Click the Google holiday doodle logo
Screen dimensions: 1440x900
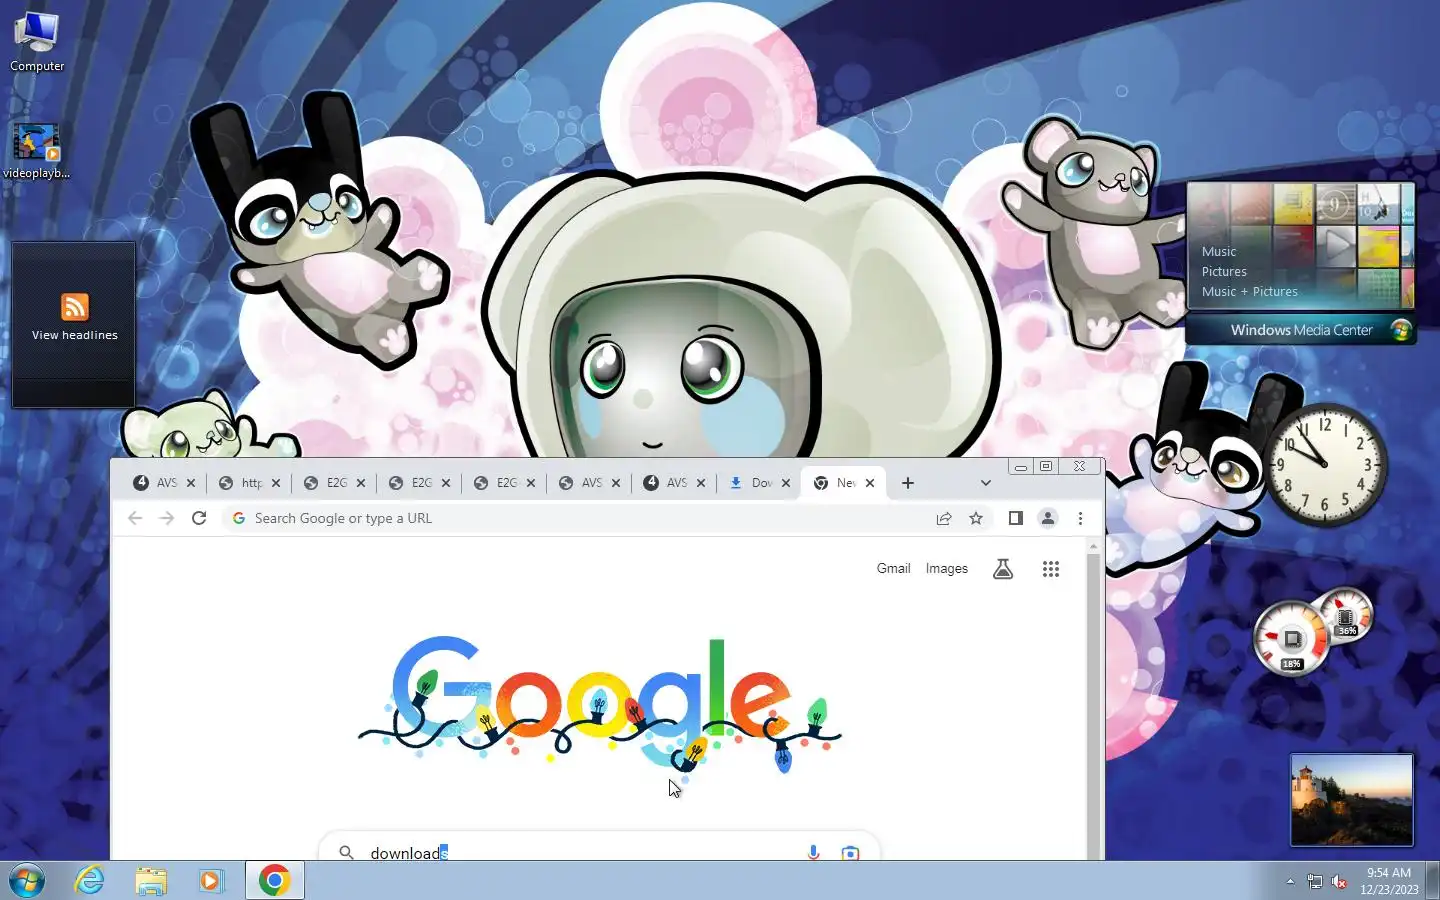(600, 705)
